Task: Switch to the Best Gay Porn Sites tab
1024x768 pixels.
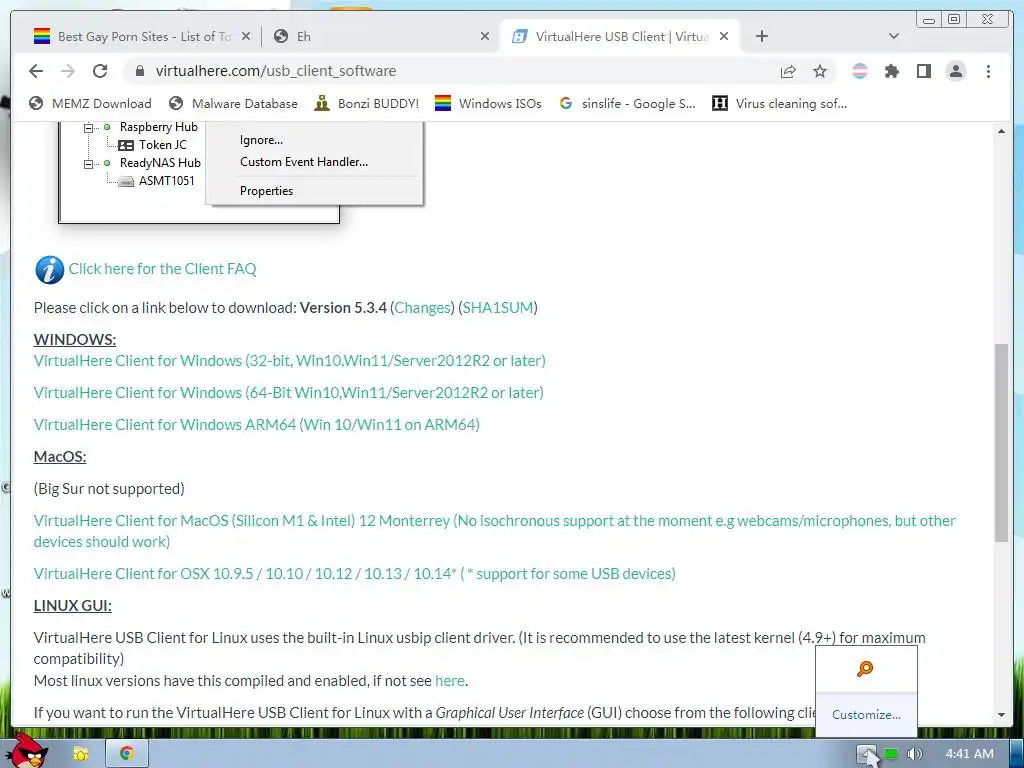Action: tap(140, 37)
